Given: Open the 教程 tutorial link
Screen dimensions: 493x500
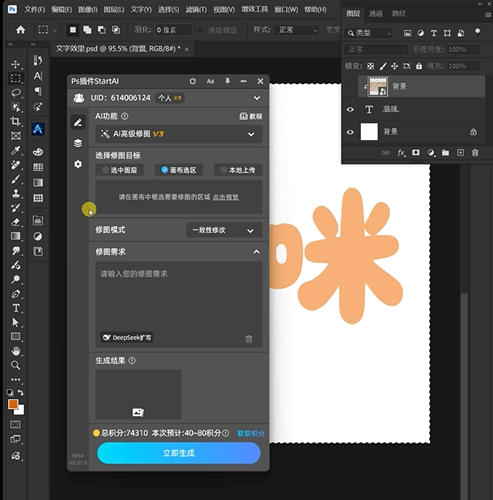Looking at the screenshot, I should [251, 116].
